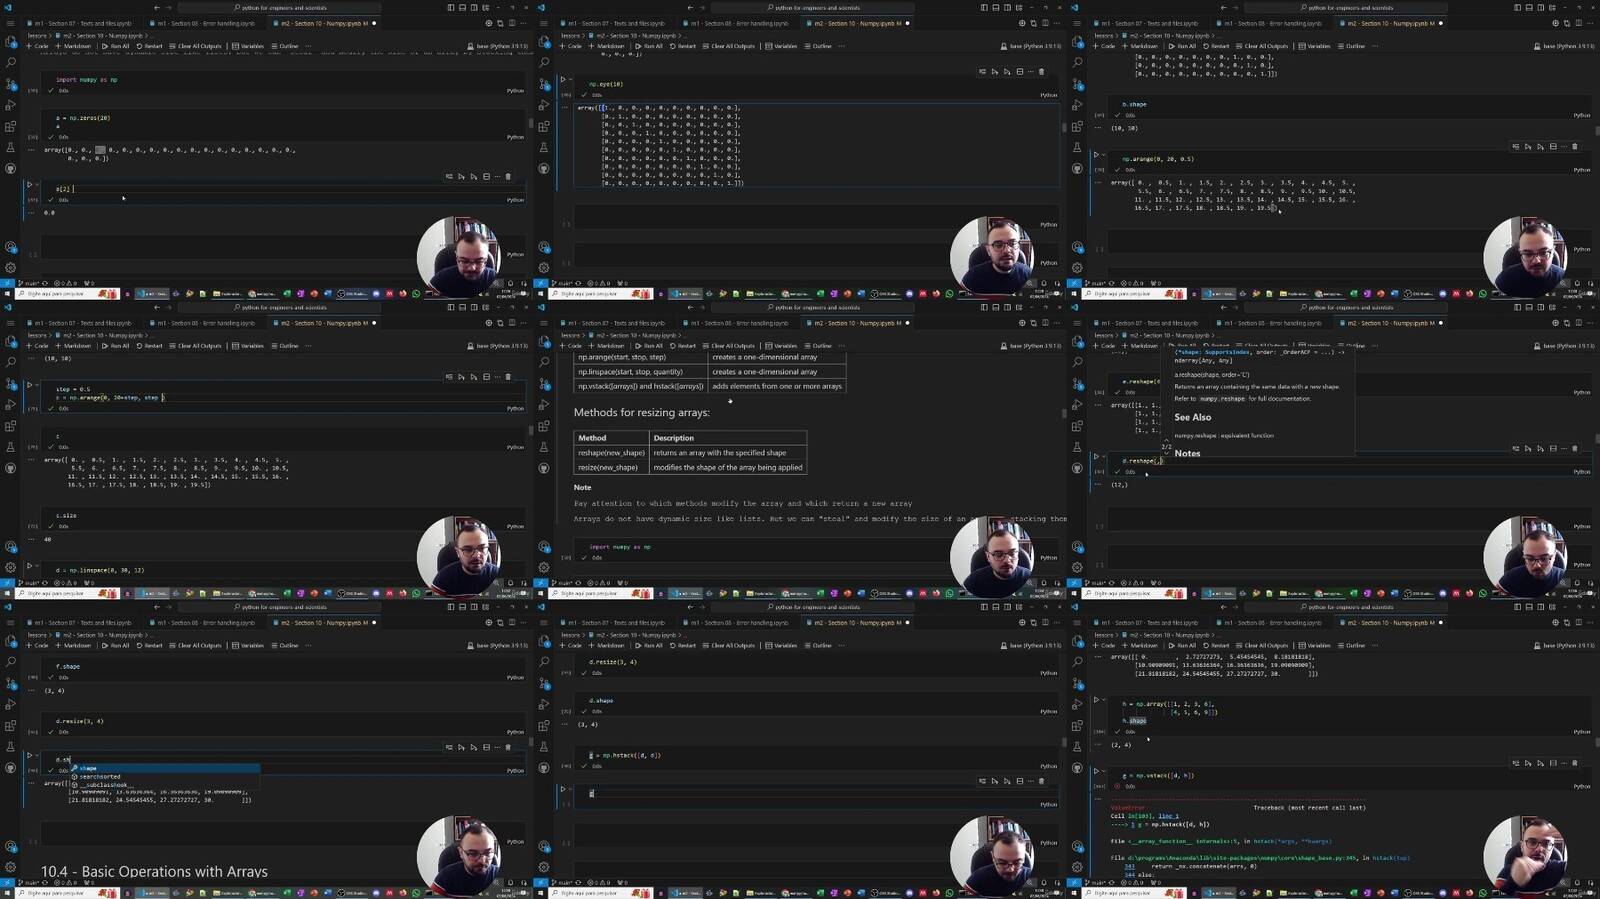
Task: Click Run and Debug icon in bottom-right panel
Action: click(1077, 704)
